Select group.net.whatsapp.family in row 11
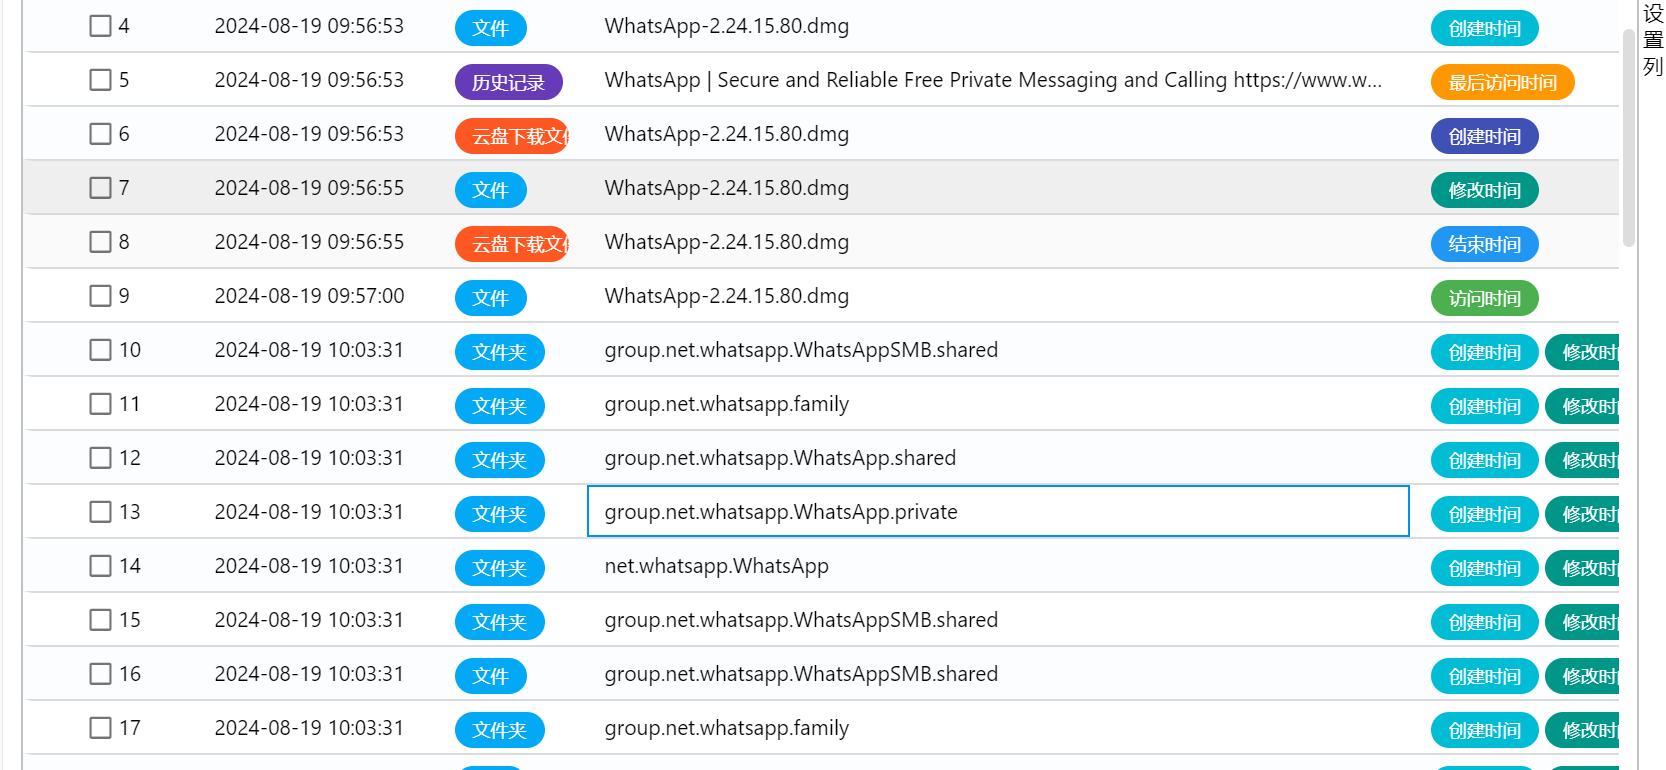This screenshot has width=1666, height=770. click(x=727, y=404)
